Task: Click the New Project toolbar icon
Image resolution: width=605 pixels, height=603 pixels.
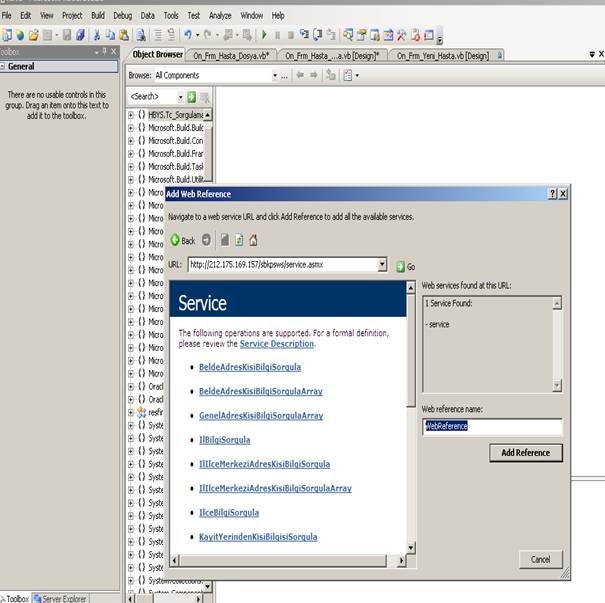Action: click(x=7, y=35)
